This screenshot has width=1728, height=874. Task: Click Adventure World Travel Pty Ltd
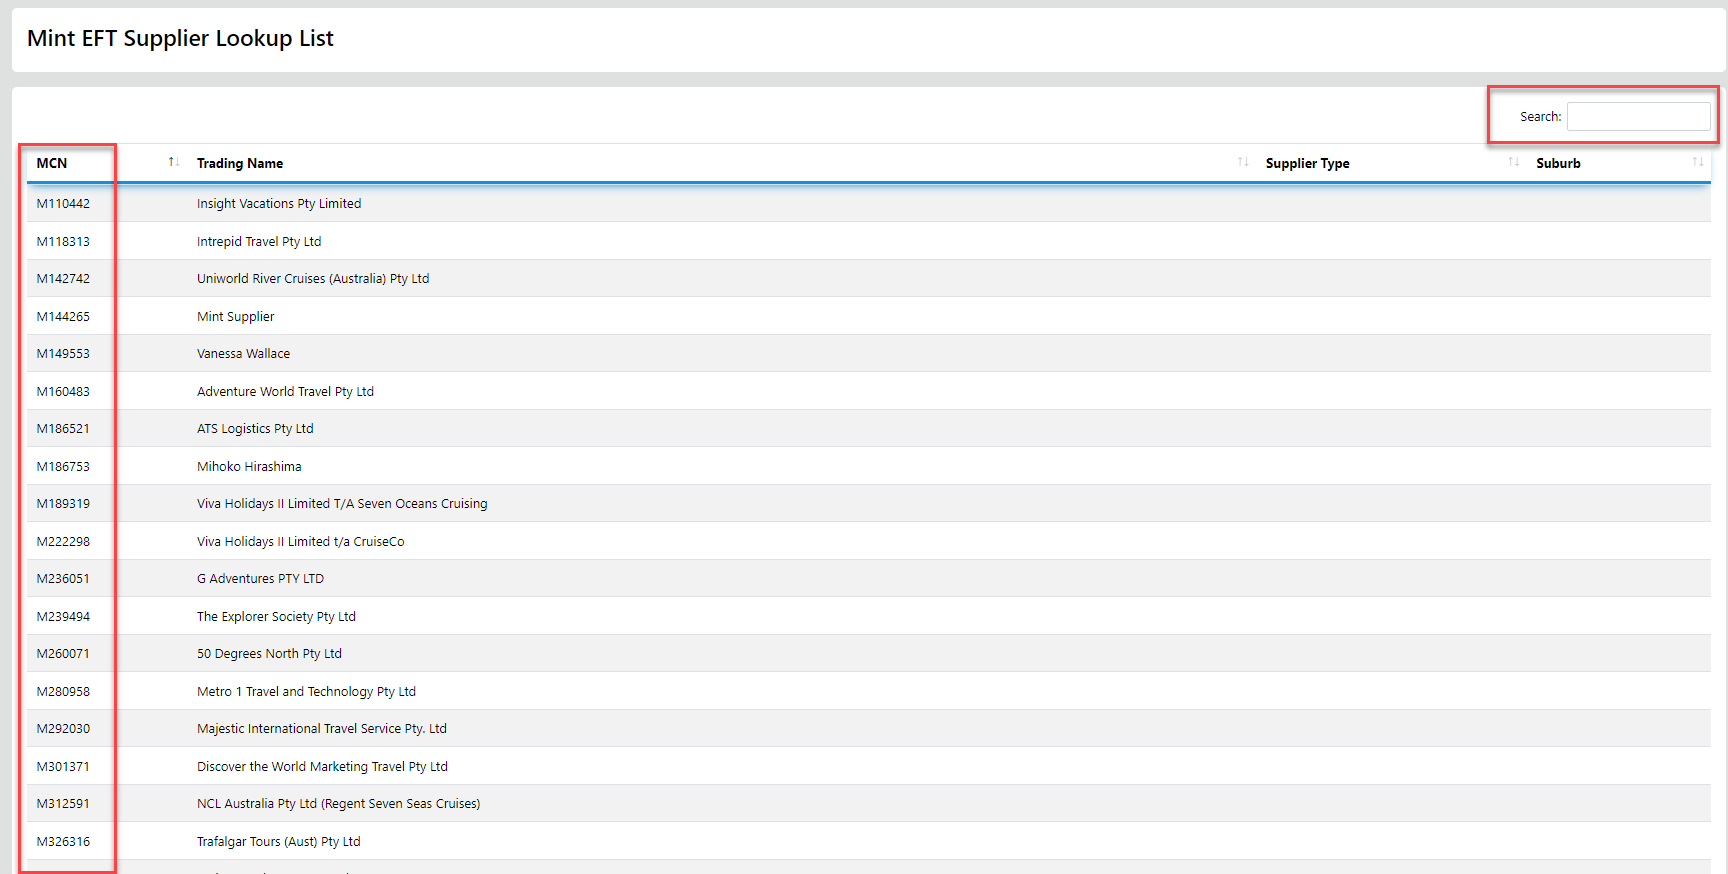point(285,392)
